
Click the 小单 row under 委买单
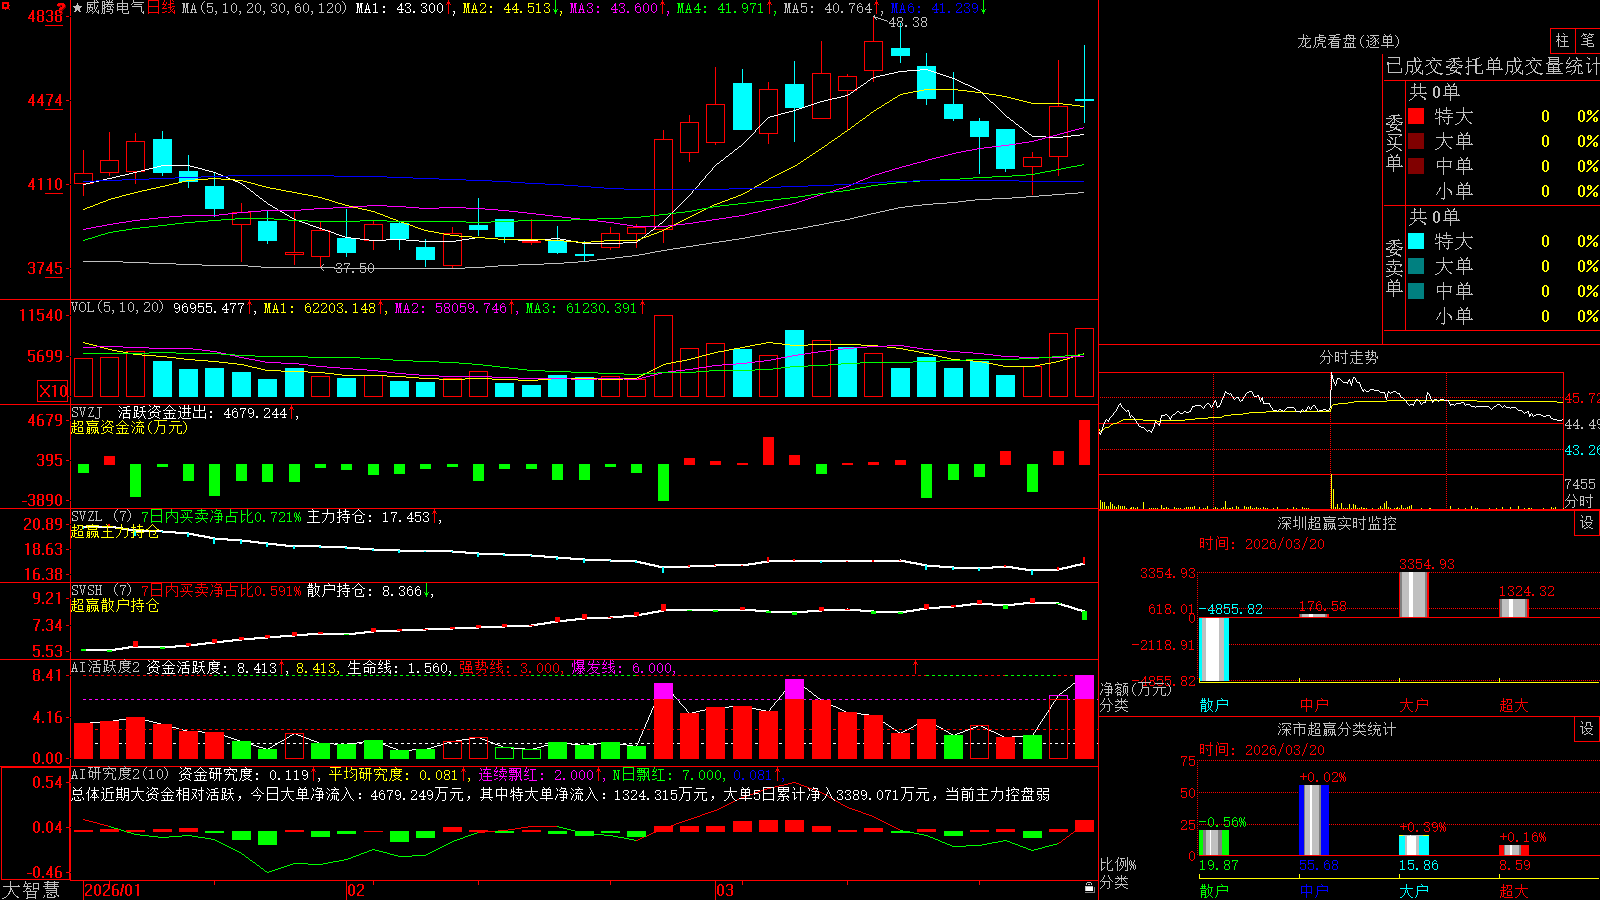coord(1503,191)
